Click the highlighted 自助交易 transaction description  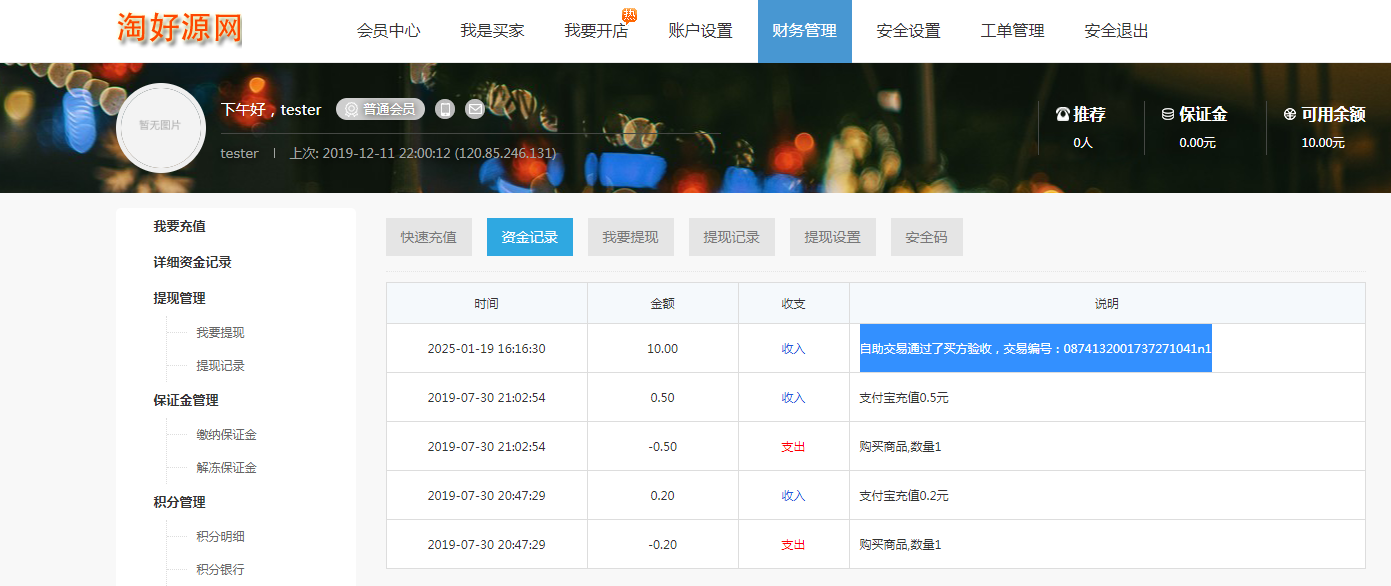pos(1035,349)
